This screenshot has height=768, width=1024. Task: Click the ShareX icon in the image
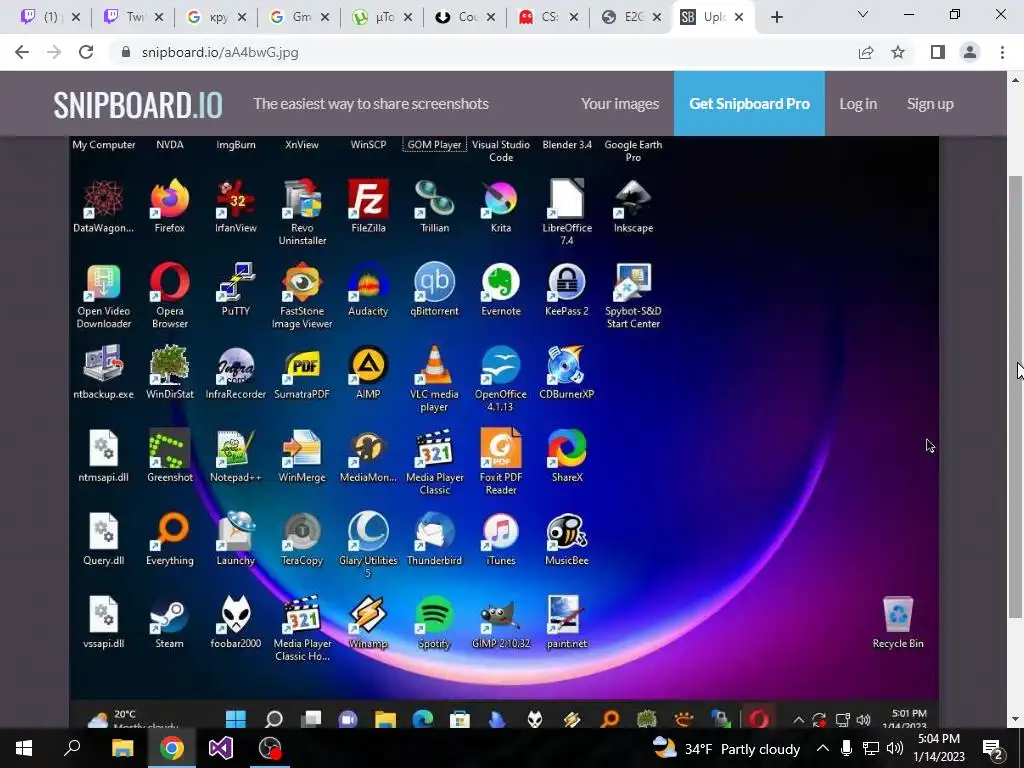pos(567,448)
